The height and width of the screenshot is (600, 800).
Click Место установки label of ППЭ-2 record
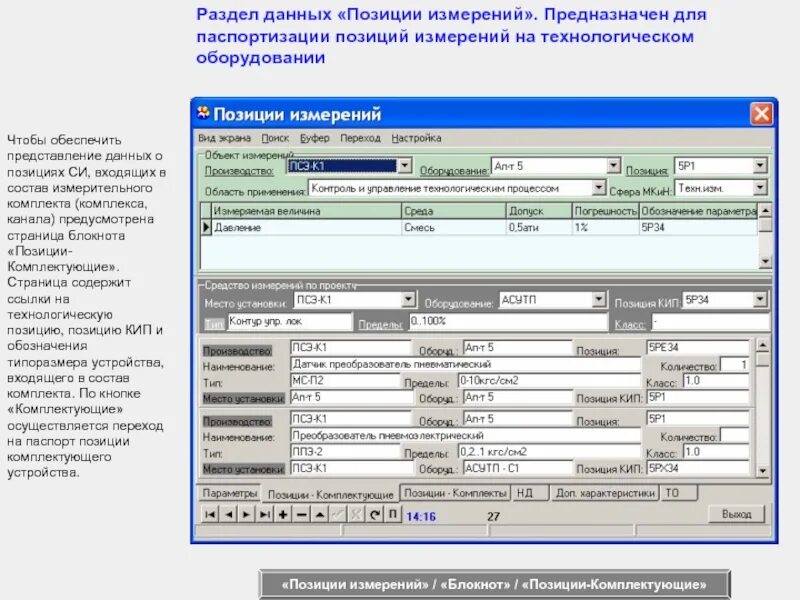tap(243, 469)
